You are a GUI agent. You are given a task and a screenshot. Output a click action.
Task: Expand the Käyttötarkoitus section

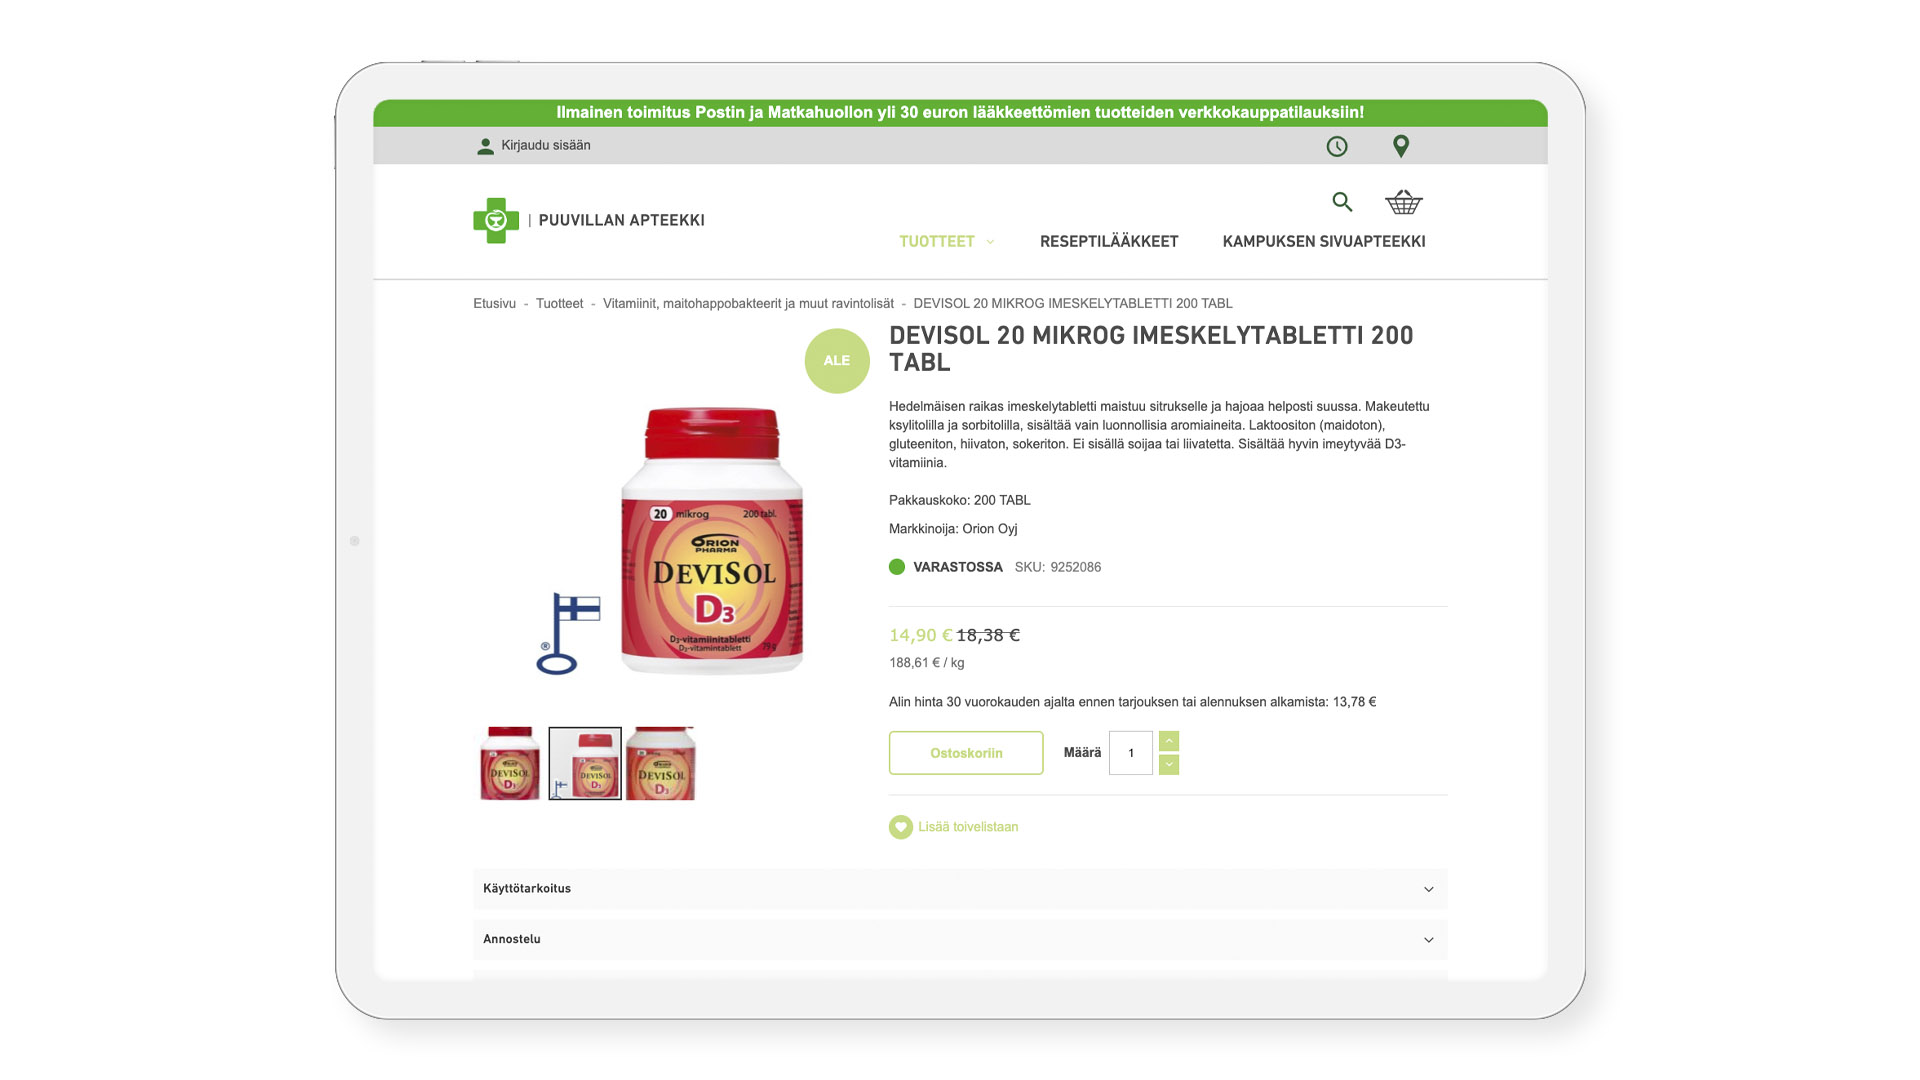coord(960,889)
